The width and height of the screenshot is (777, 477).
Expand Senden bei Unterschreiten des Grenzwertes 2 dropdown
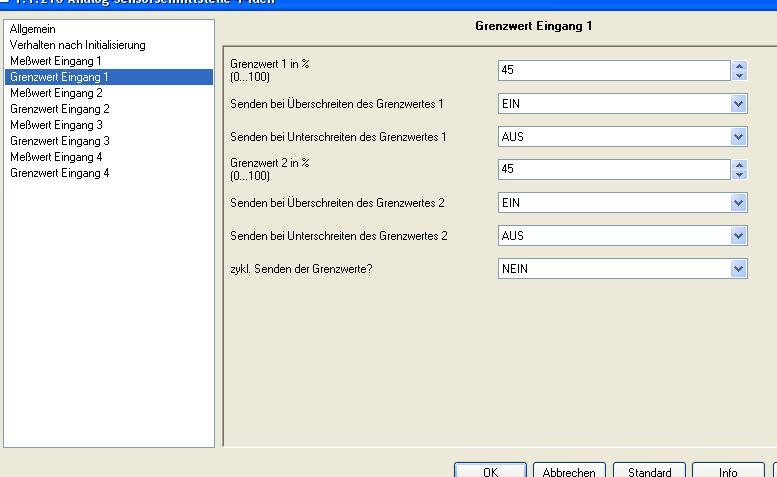click(x=738, y=236)
